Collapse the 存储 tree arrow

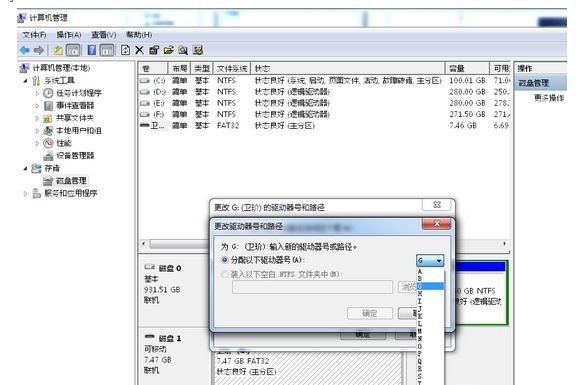25,168
